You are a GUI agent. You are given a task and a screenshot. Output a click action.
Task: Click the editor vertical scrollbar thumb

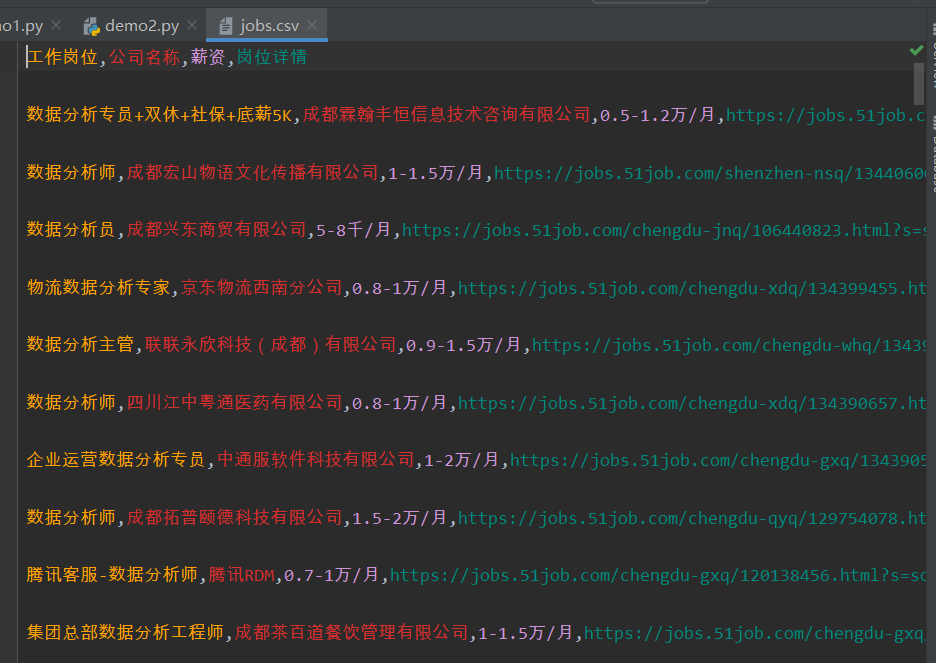[919, 83]
